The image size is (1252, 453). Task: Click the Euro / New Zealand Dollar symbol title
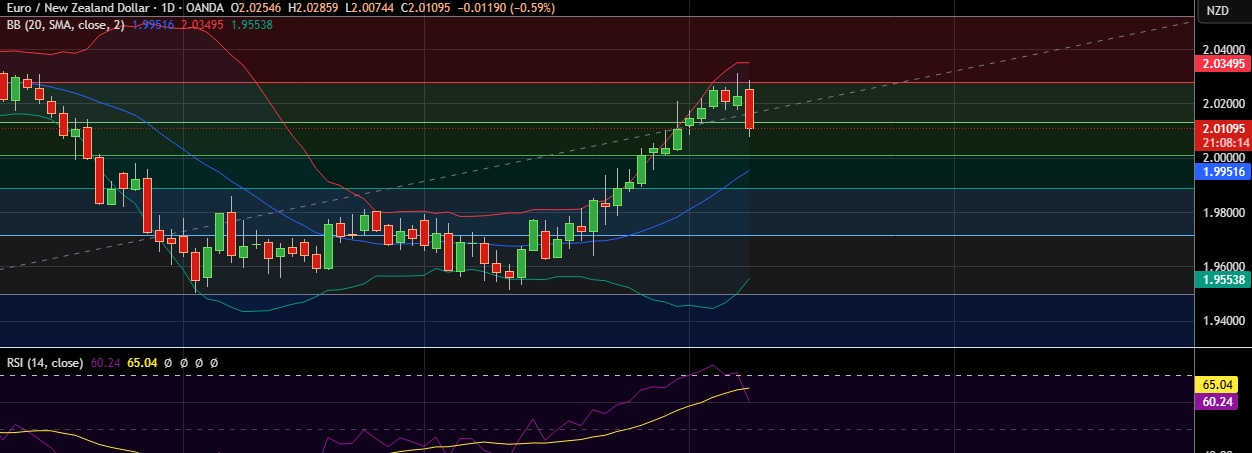(x=78, y=10)
